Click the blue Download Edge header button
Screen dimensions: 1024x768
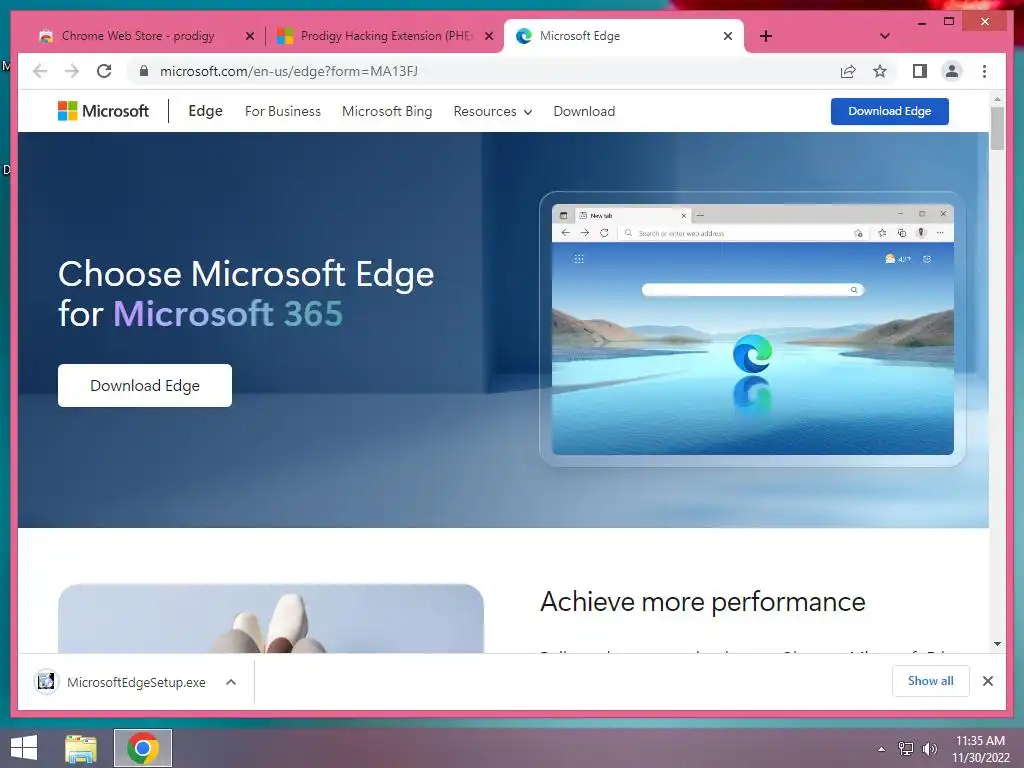click(x=889, y=111)
